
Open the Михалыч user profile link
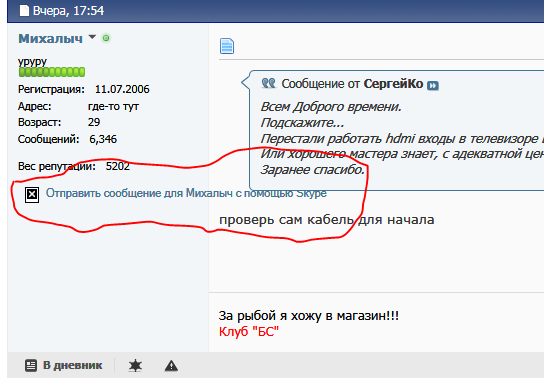tap(50, 39)
